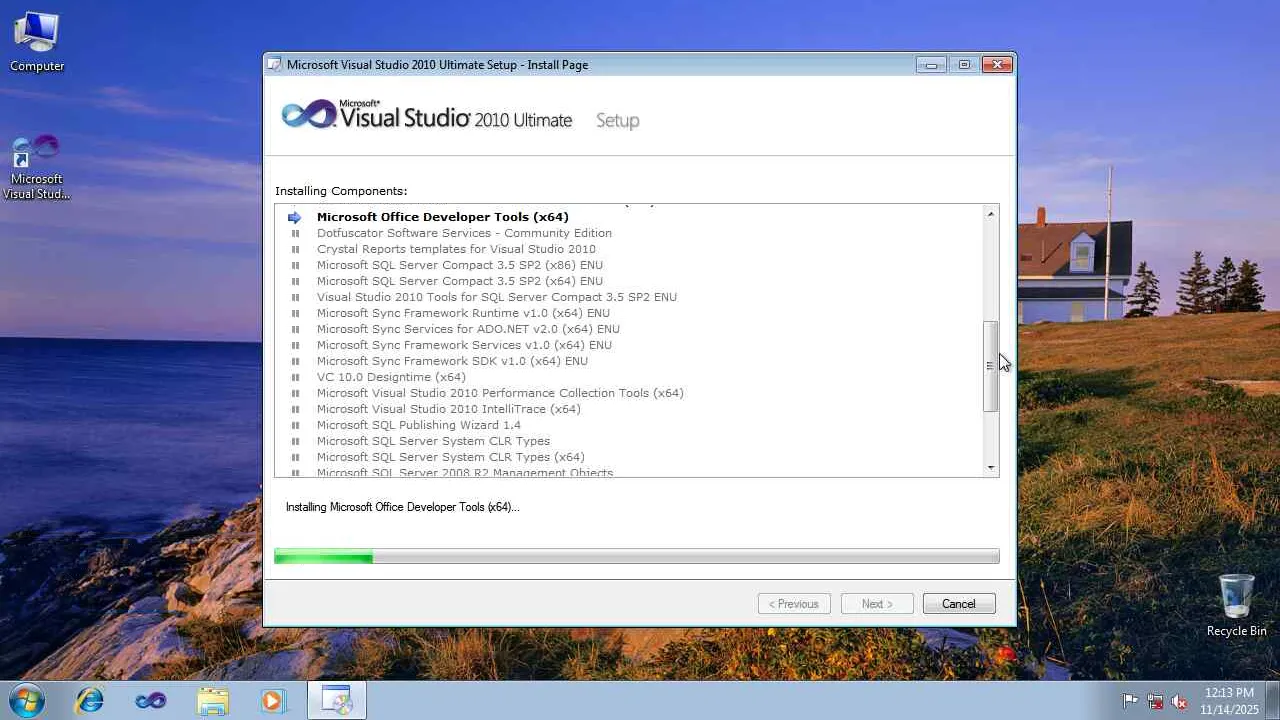Click the Previous button
This screenshot has height=720, width=1280.
794,604
